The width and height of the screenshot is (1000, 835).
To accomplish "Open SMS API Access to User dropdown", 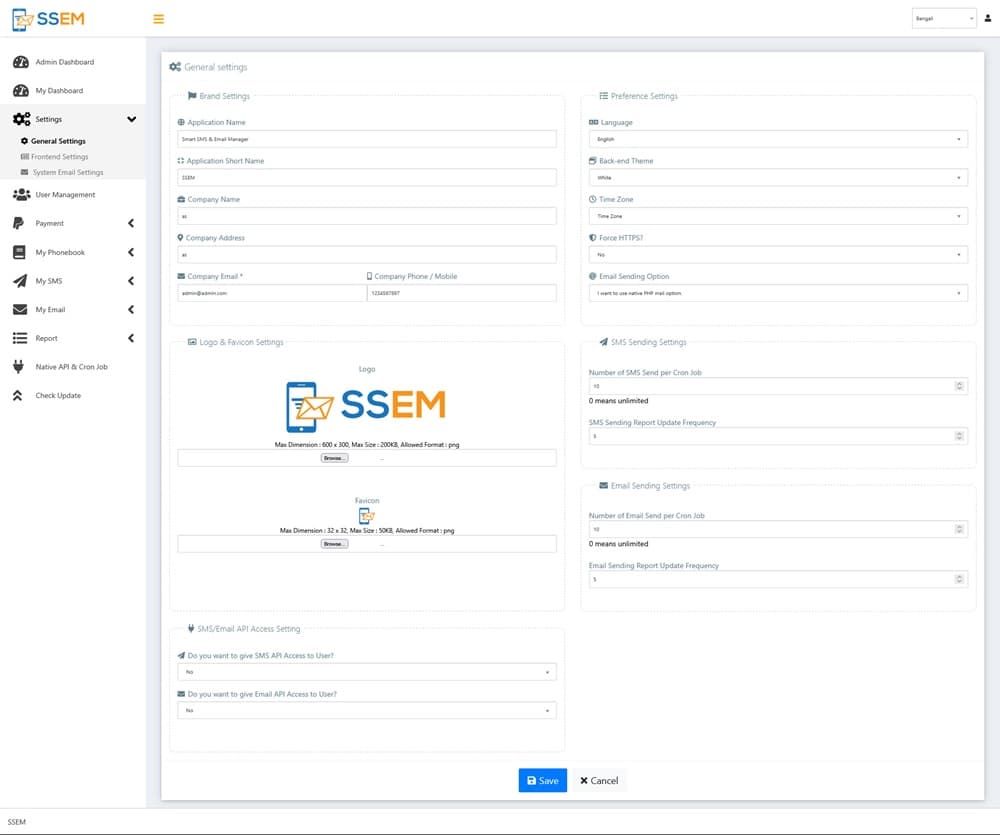I will 366,672.
